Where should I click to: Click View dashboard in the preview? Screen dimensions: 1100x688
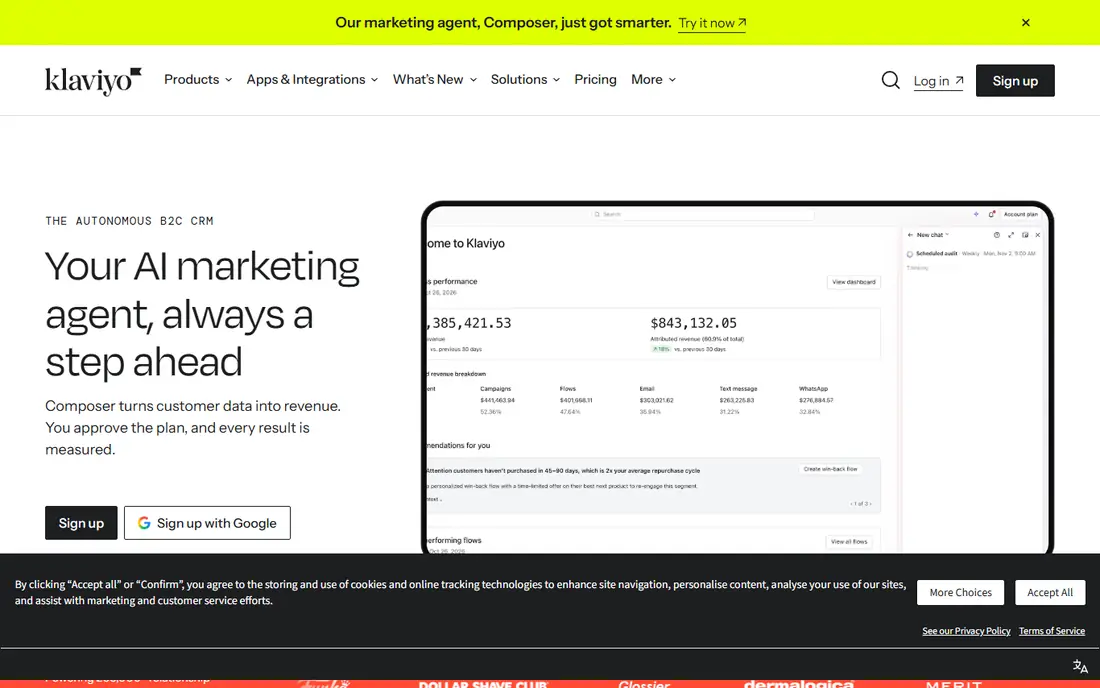pyautogui.click(x=854, y=282)
